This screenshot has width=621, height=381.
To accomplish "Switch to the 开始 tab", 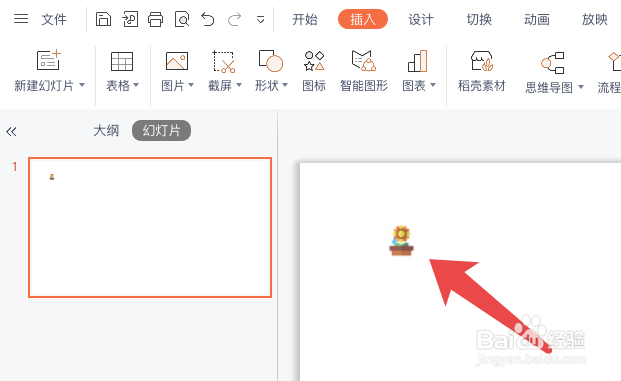I will 305,19.
